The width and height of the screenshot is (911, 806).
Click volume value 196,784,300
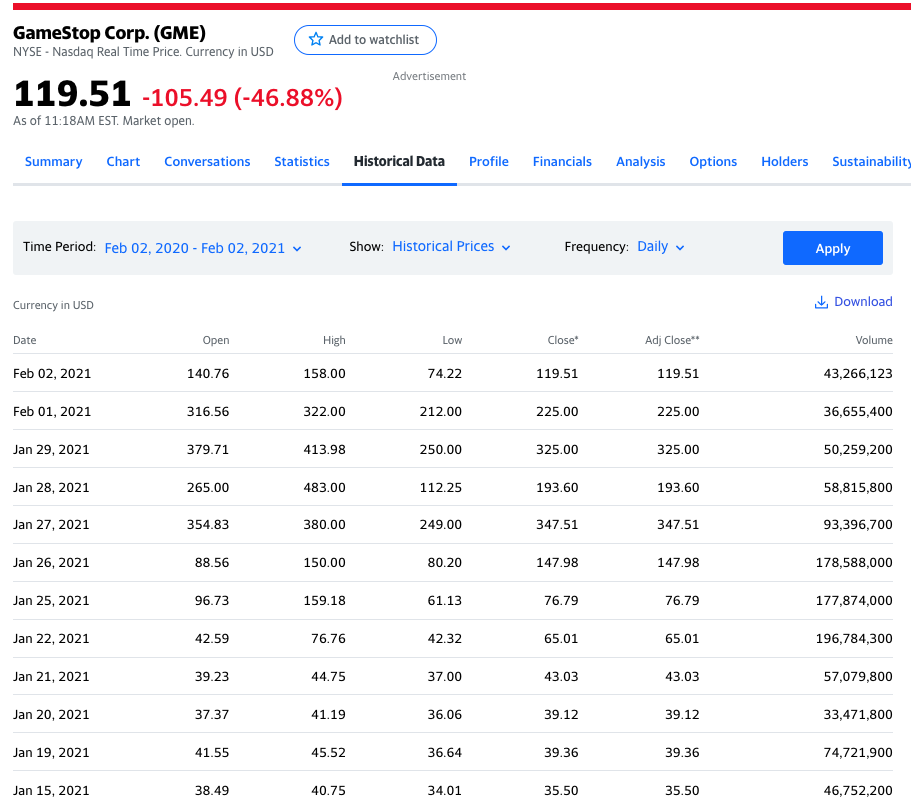tap(854, 639)
